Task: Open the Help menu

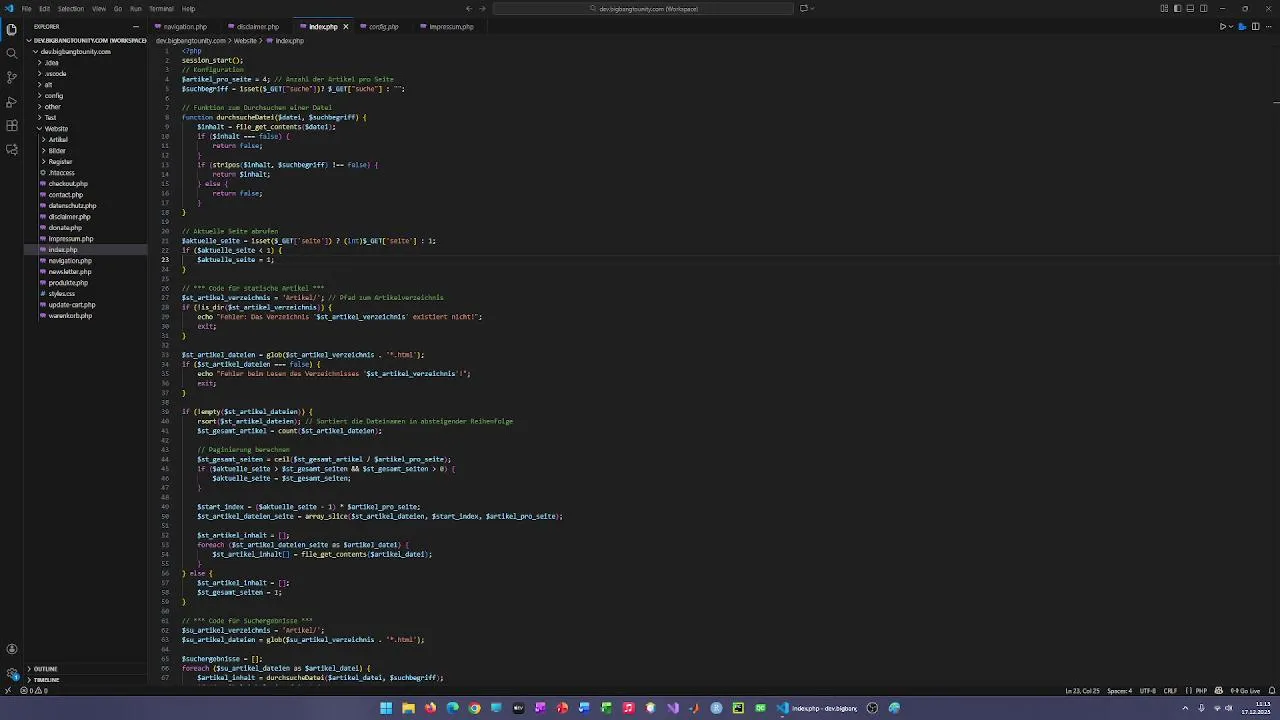Action: pyautogui.click(x=189, y=9)
